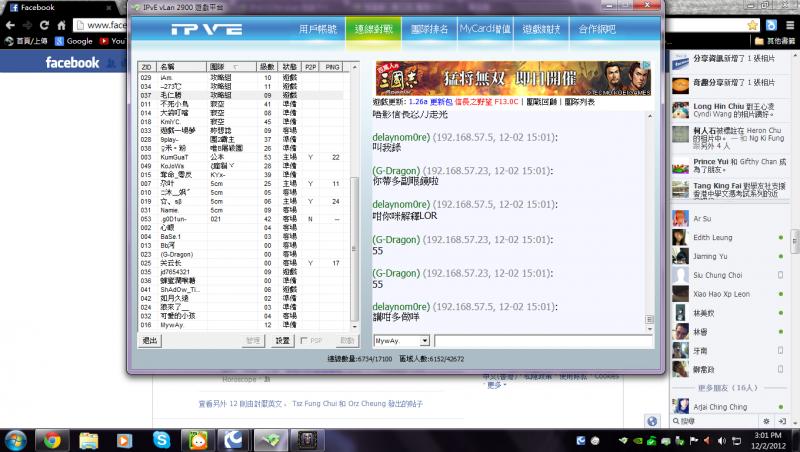Open Windows Explorer folder on taskbar
This screenshot has height=452, width=800.
click(x=88, y=440)
